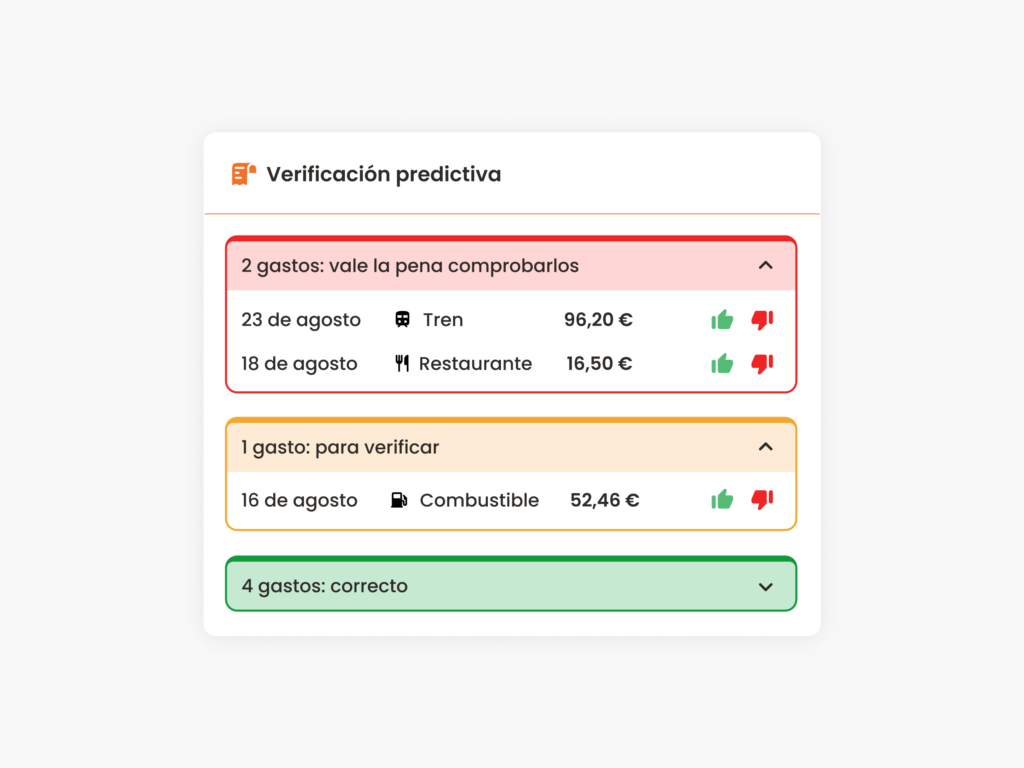Select the 23 de agosto expense row
The image size is (1024, 768).
click(x=511, y=319)
